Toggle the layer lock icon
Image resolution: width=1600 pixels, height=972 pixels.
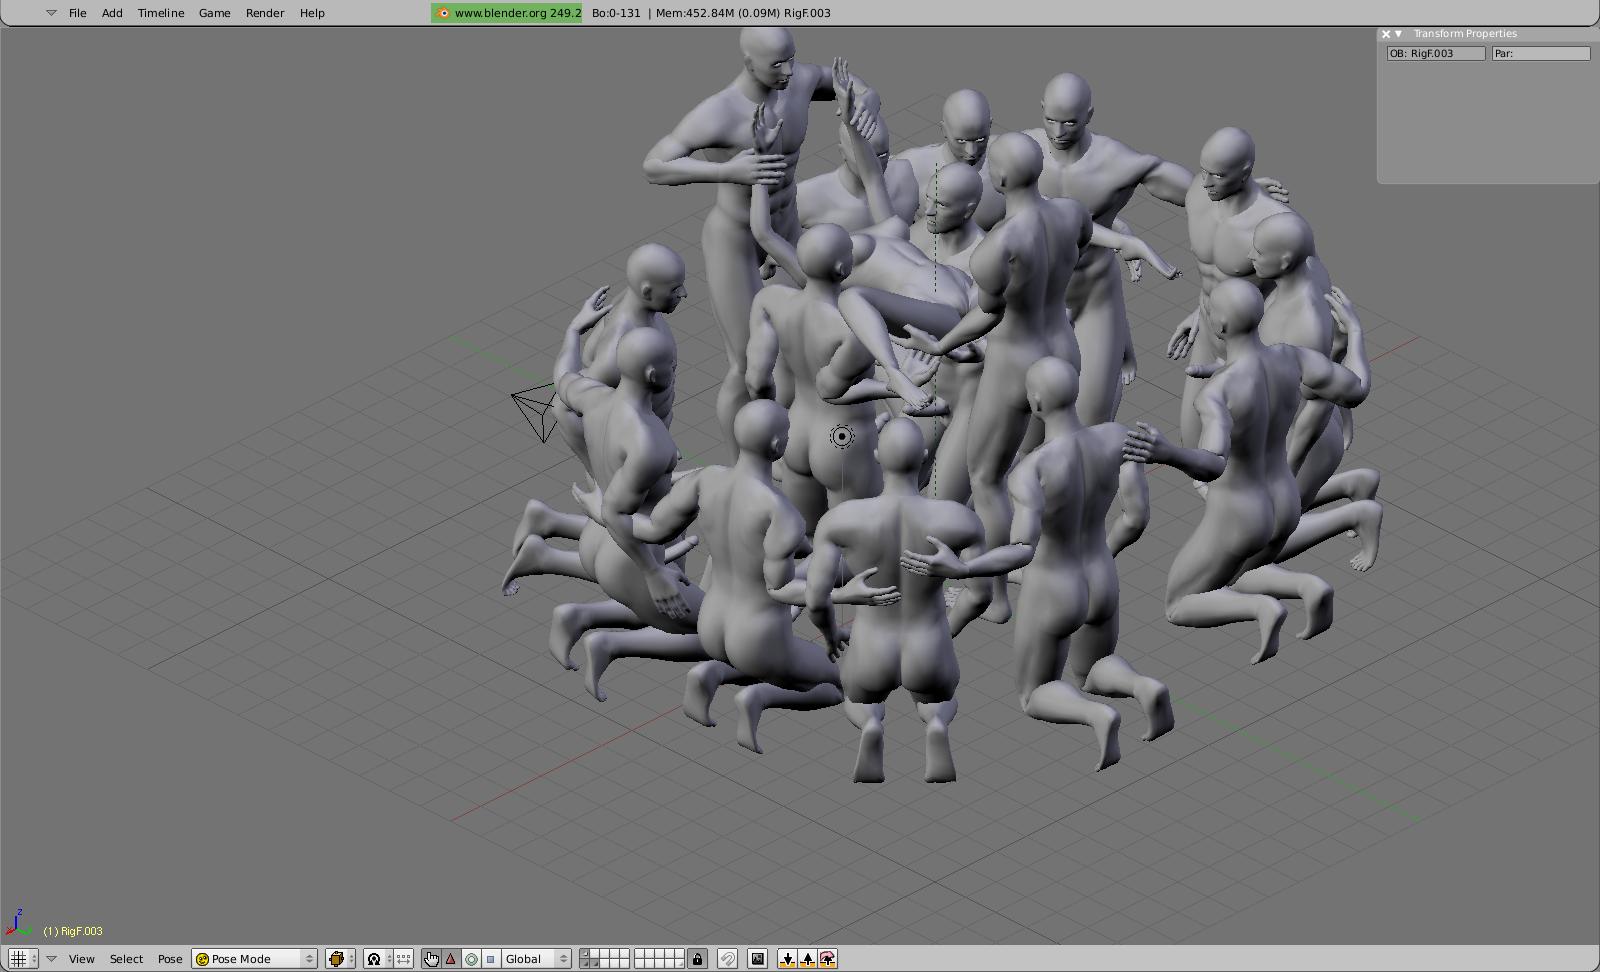tap(697, 959)
